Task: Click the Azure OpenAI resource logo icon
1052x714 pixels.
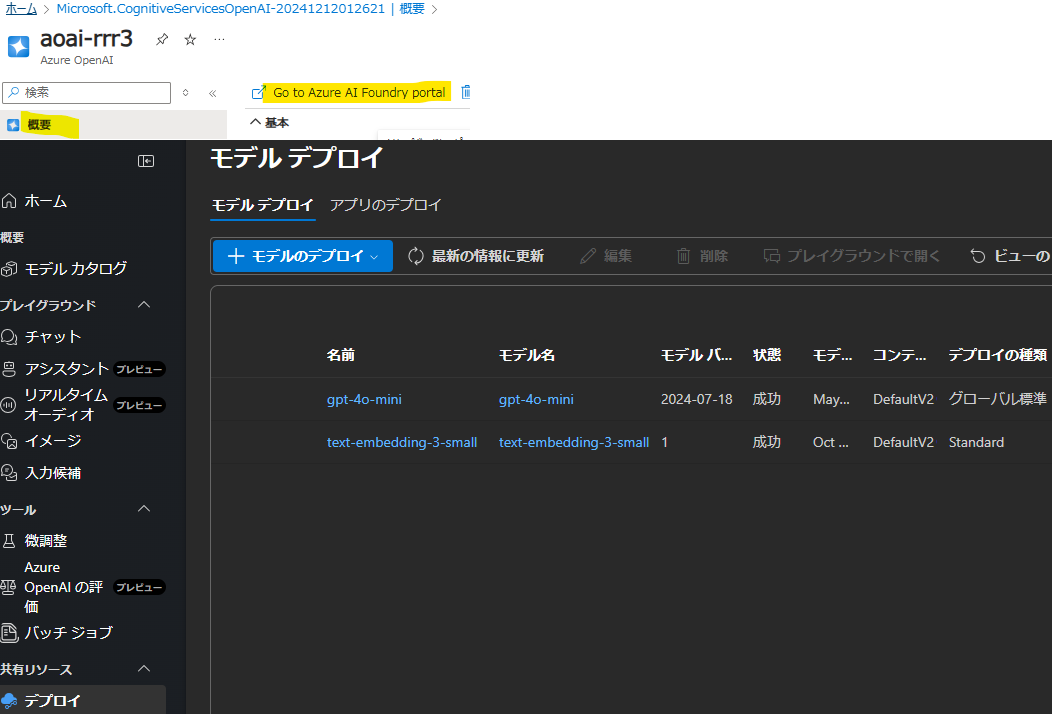Action: pyautogui.click(x=18, y=47)
